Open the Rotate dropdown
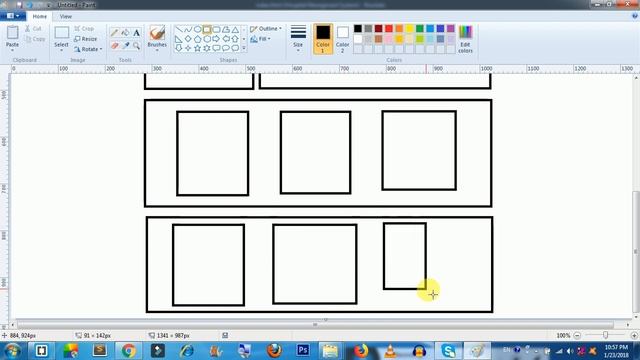Image resolution: width=640 pixels, height=360 pixels. click(x=88, y=49)
